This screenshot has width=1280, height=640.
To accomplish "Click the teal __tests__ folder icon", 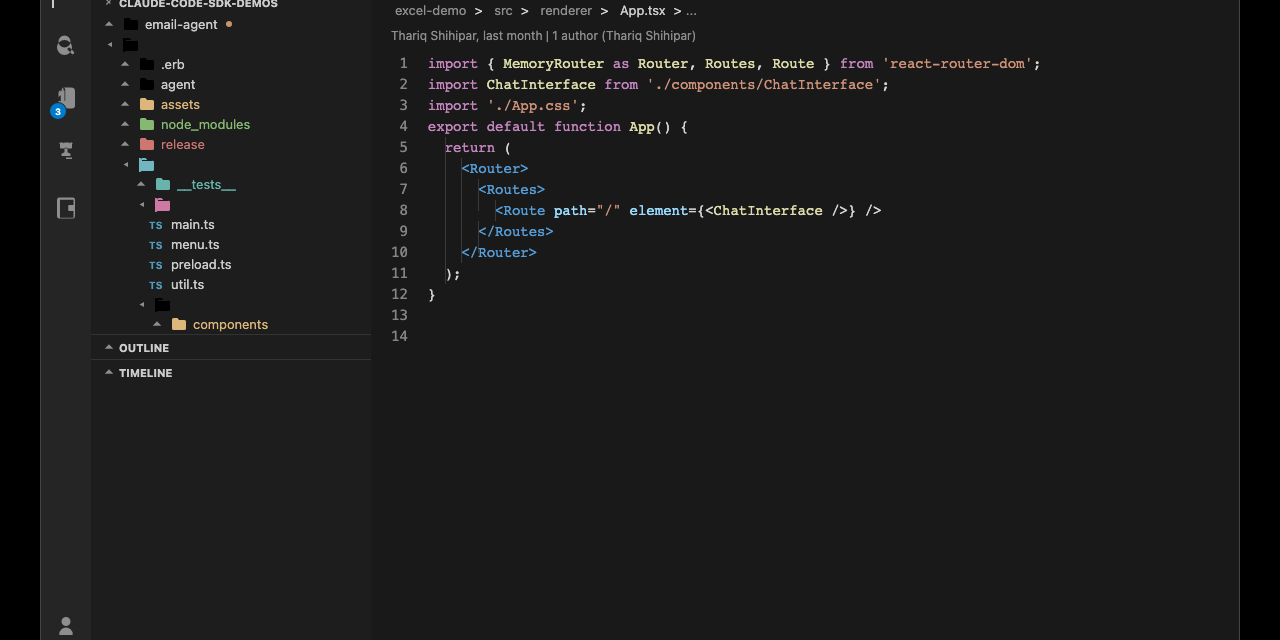I will pyautogui.click(x=163, y=184).
